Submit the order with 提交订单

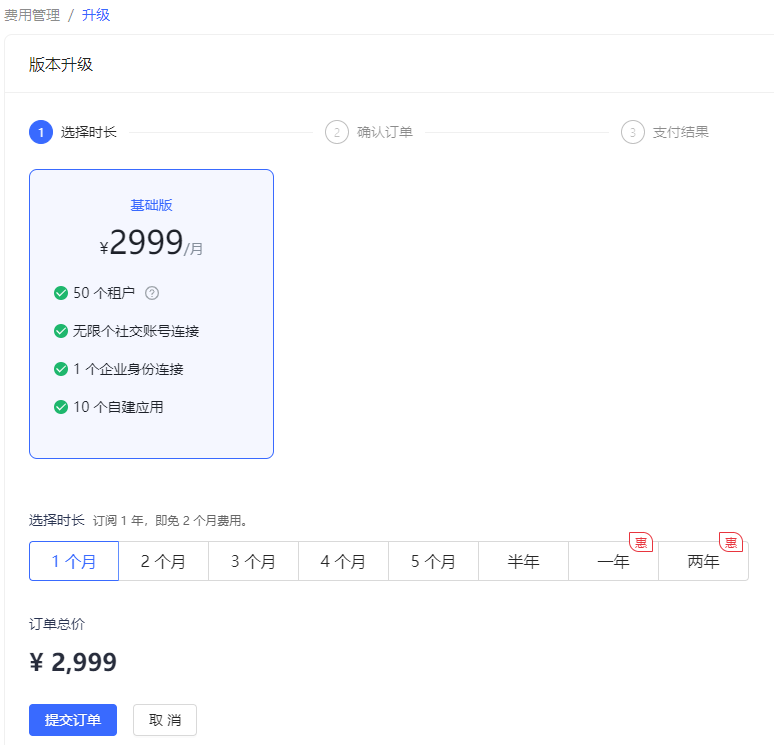coord(73,720)
